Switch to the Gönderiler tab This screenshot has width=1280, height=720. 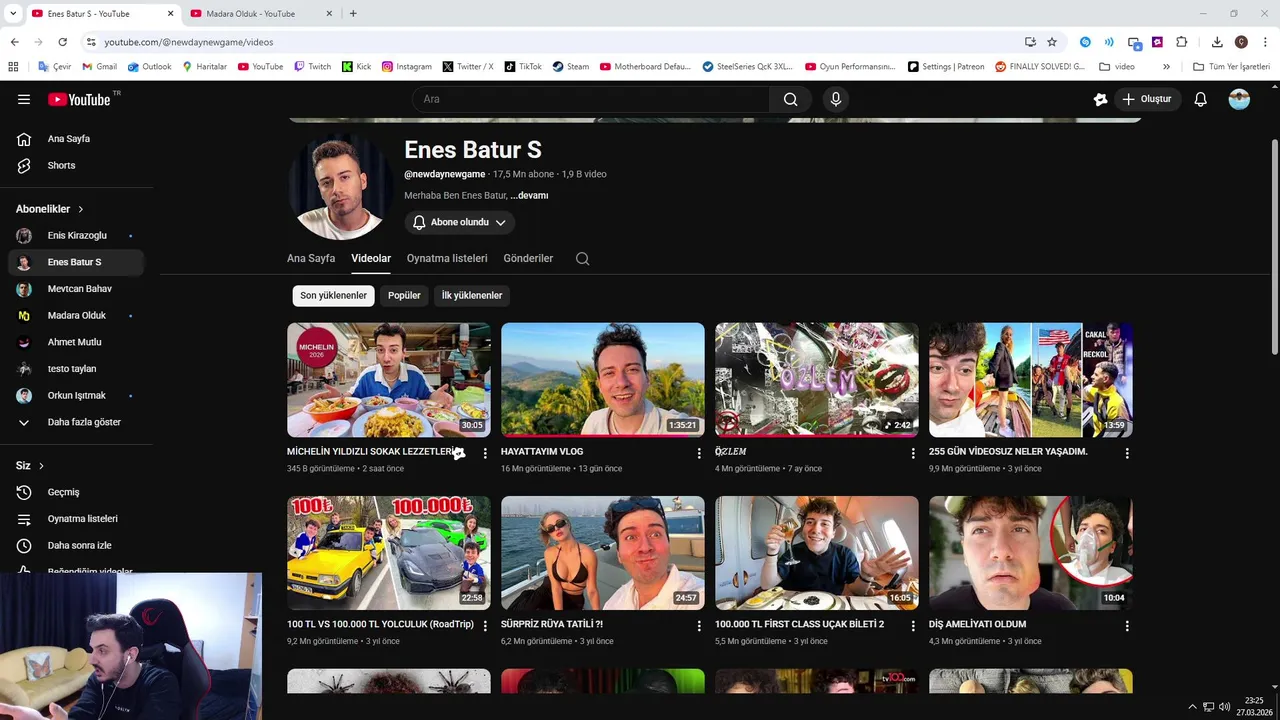tap(528, 258)
